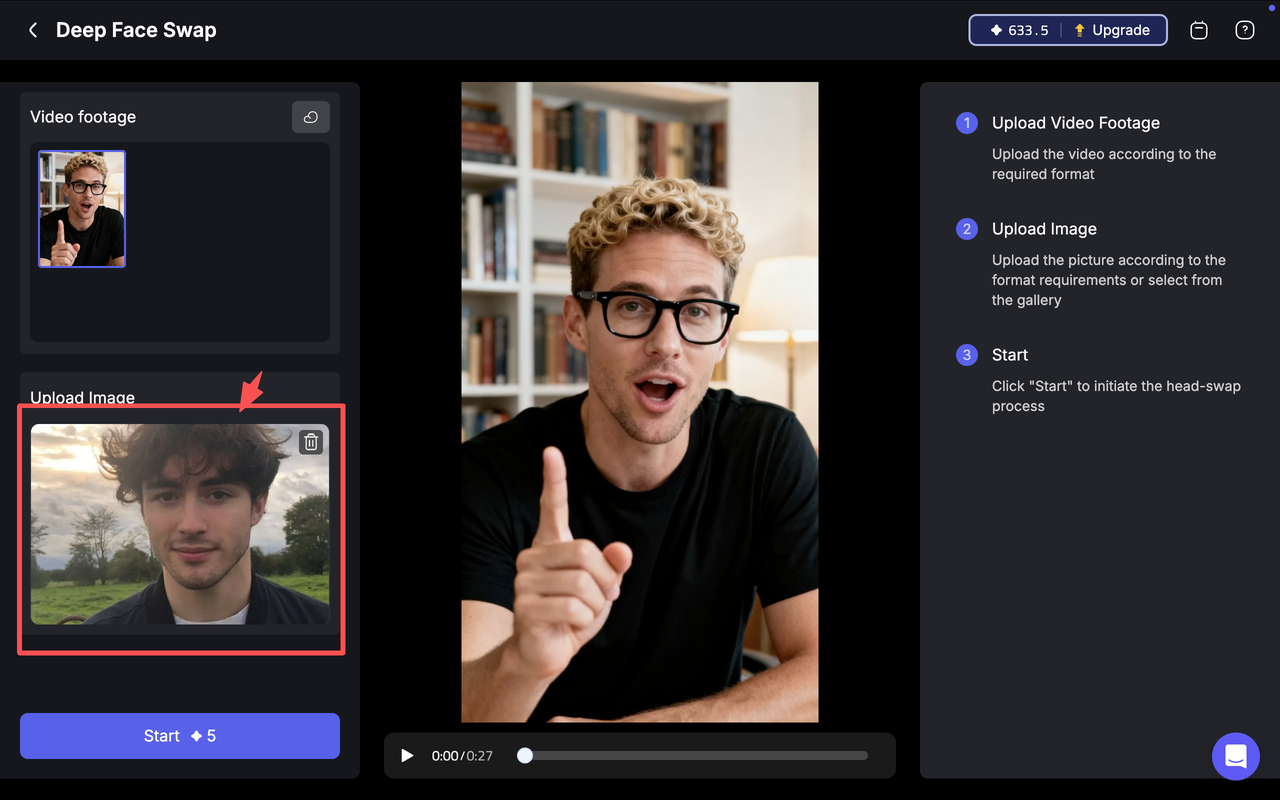Viewport: 1280px width, 800px height.
Task: Play the preview video
Action: click(x=407, y=756)
